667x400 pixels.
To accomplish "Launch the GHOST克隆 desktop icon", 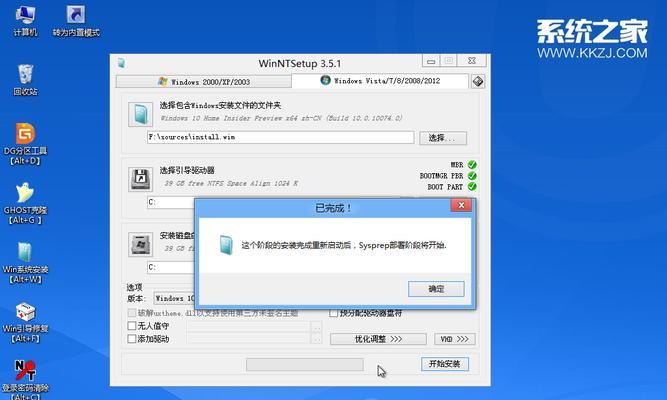I will click(26, 203).
